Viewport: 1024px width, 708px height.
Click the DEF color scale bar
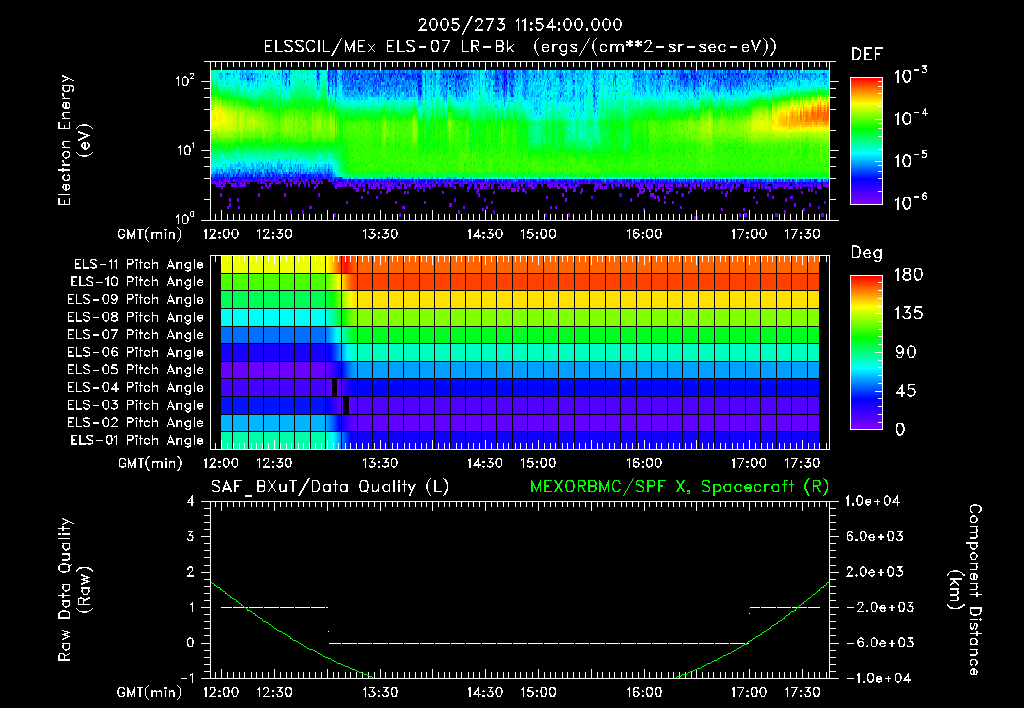click(867, 140)
